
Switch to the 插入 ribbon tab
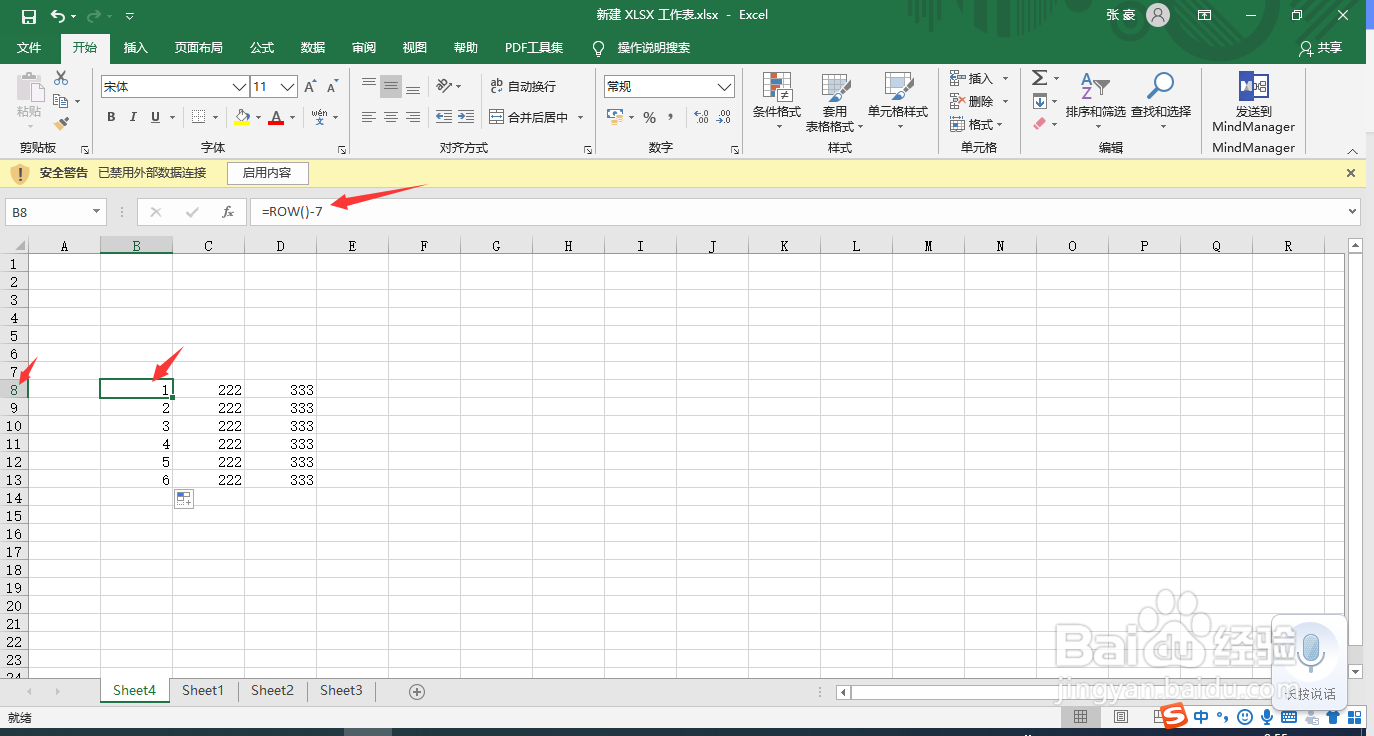click(x=135, y=48)
